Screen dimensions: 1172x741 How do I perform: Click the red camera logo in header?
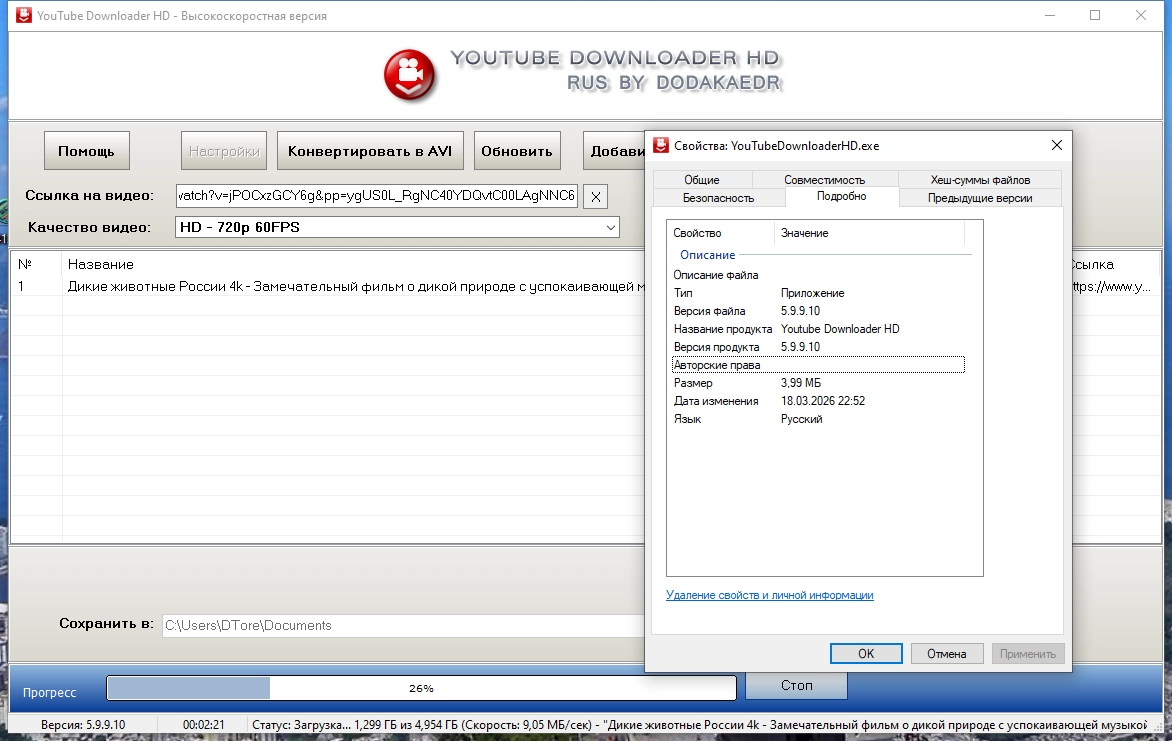tap(409, 76)
